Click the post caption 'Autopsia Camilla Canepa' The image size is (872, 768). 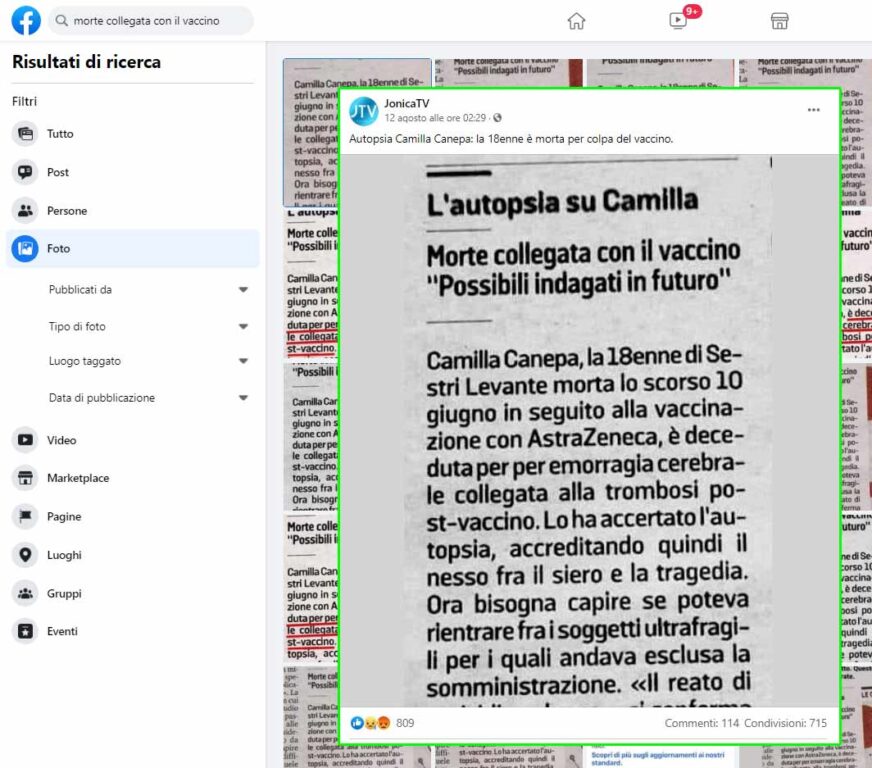[x=511, y=139]
